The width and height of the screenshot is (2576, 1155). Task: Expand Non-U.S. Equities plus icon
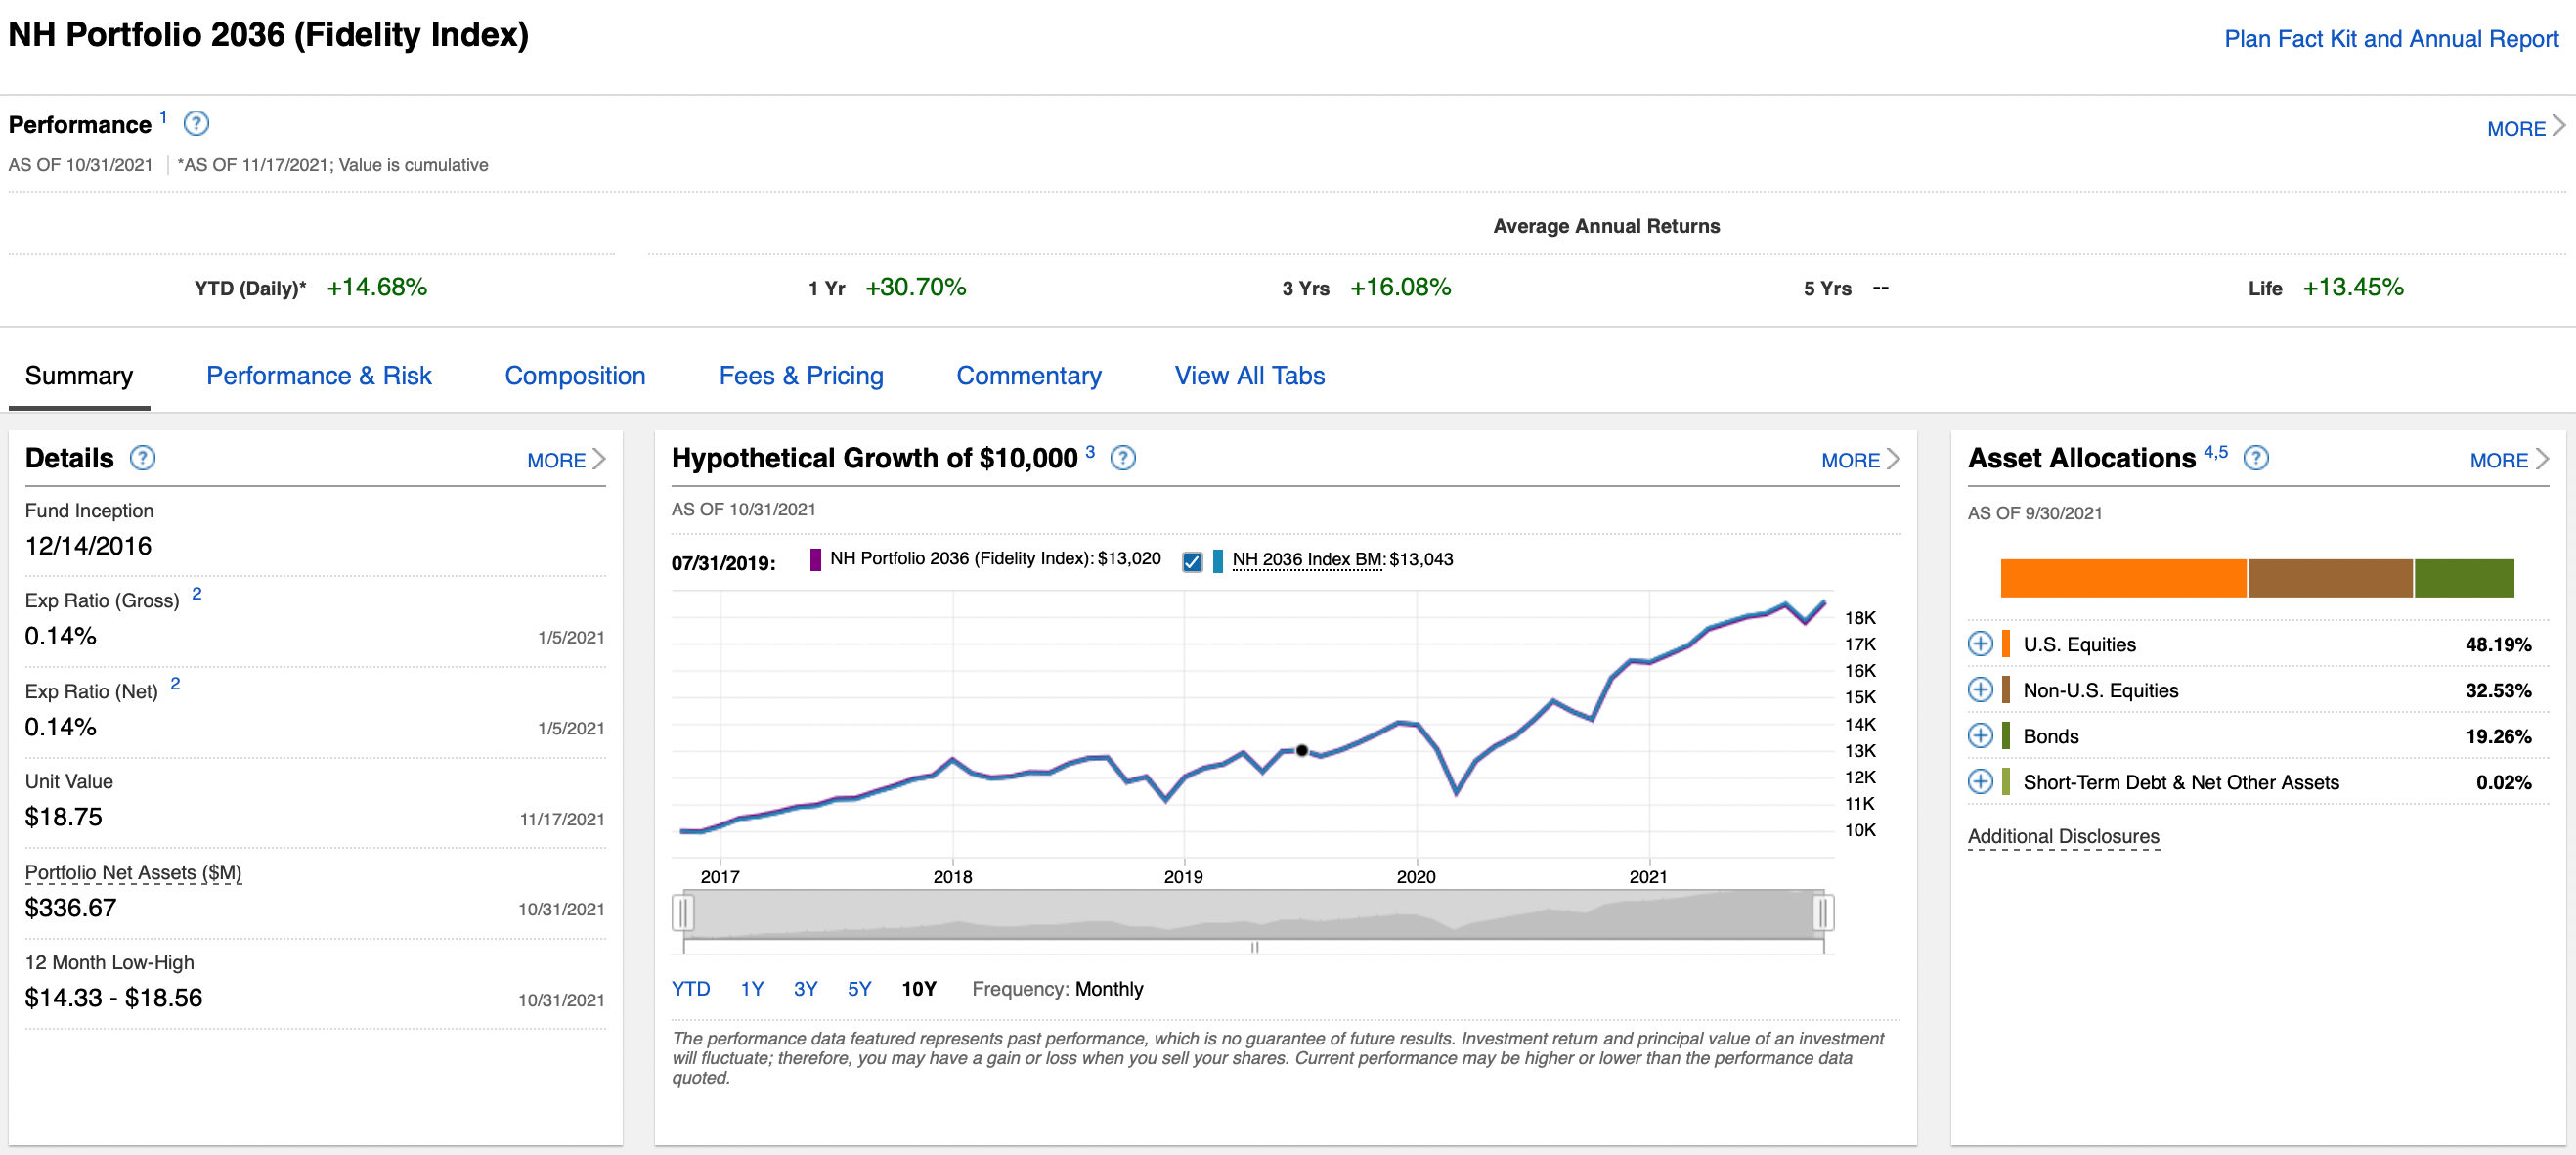(x=1980, y=690)
